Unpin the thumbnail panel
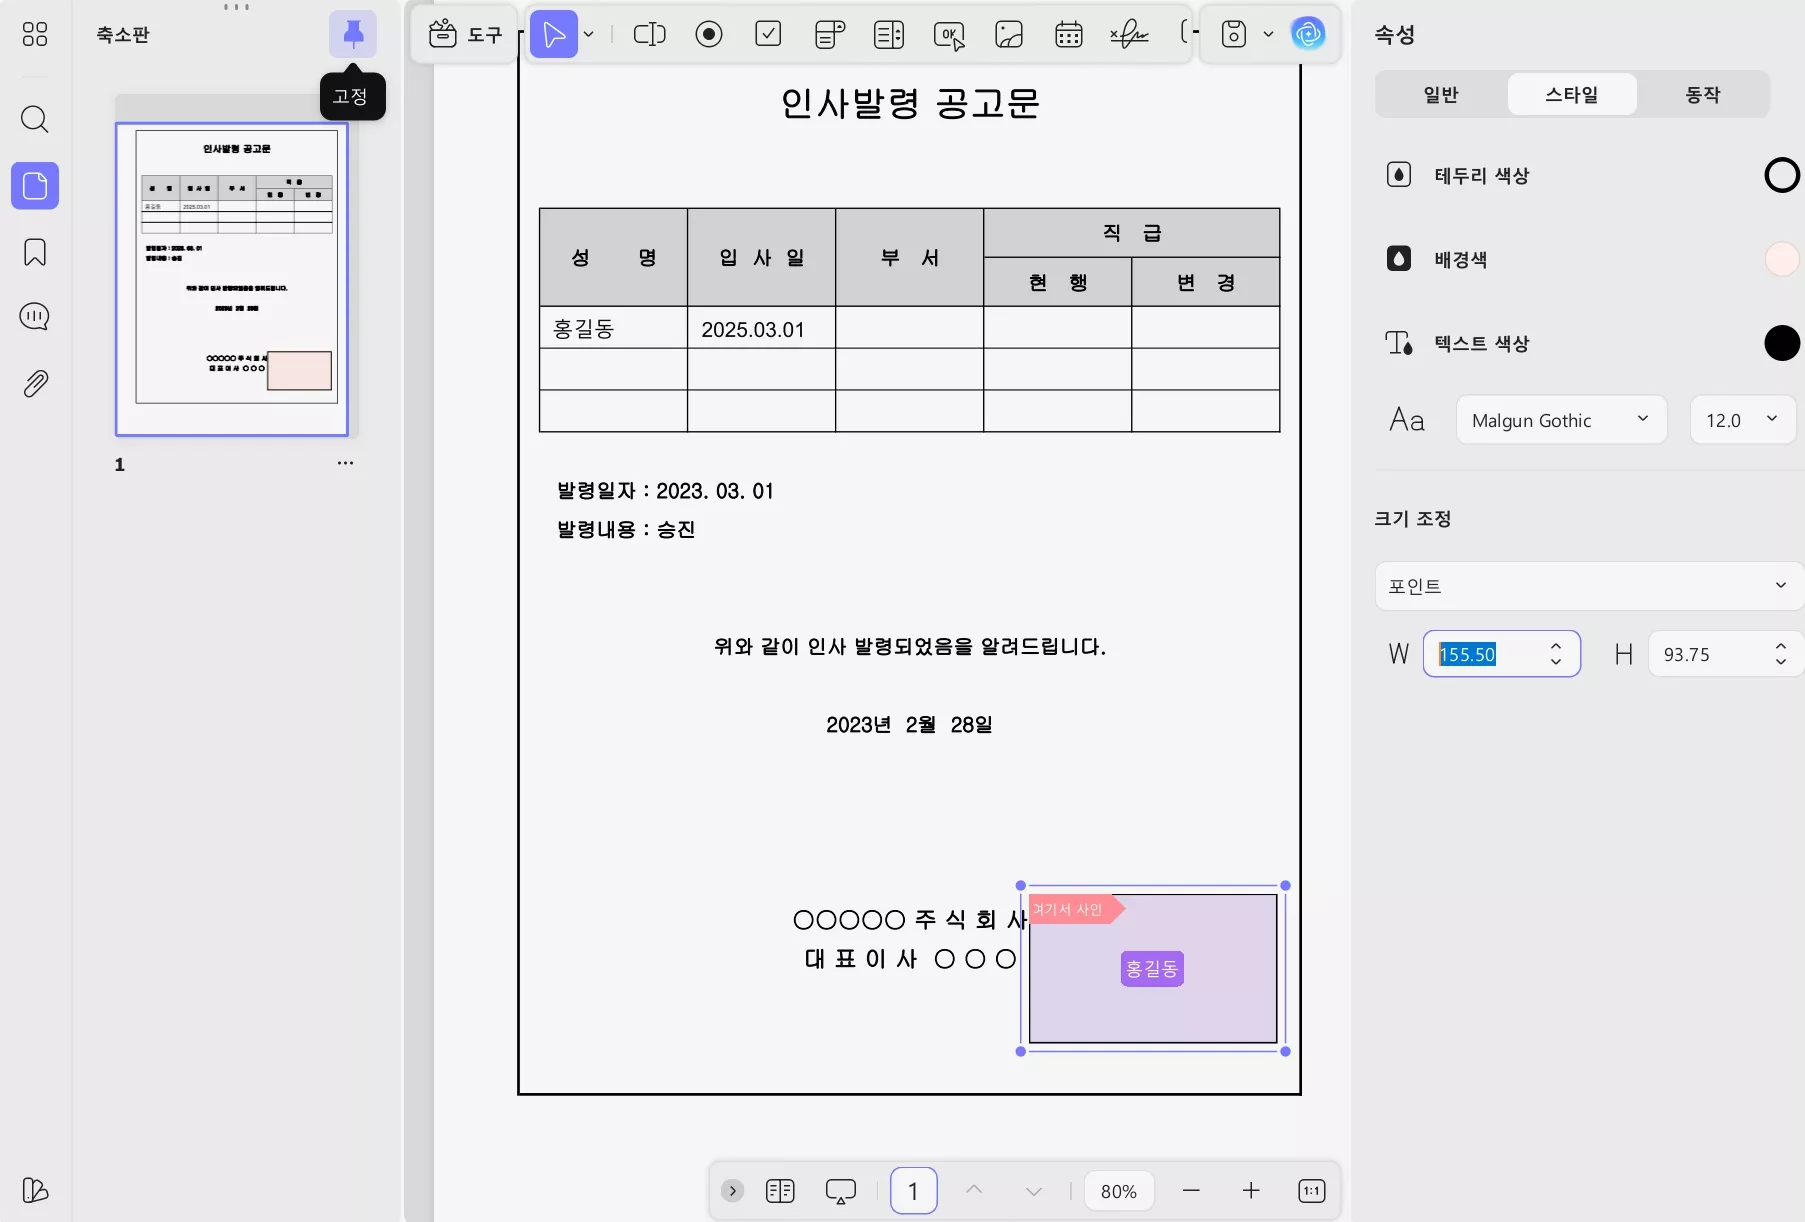Image resolution: width=1805 pixels, height=1222 pixels. click(352, 33)
